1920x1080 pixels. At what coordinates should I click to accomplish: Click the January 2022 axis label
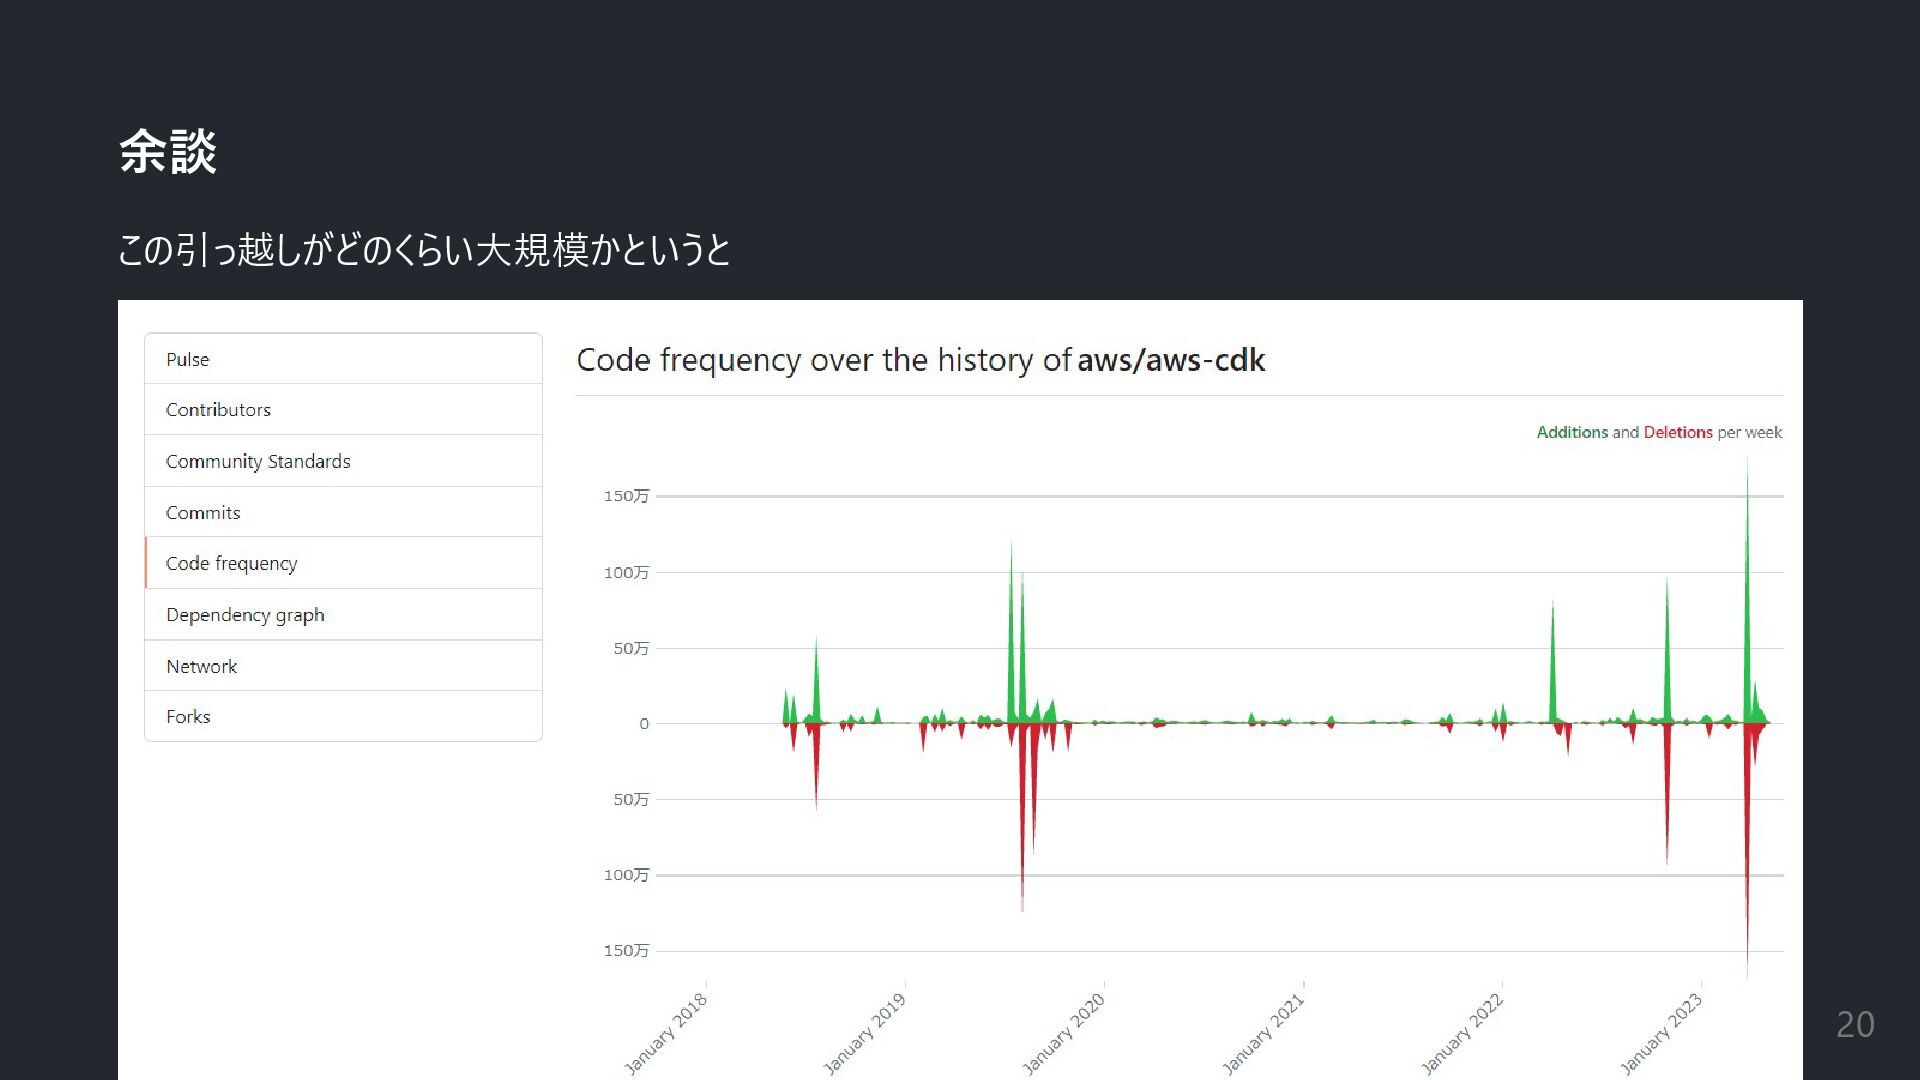coord(1462,1033)
